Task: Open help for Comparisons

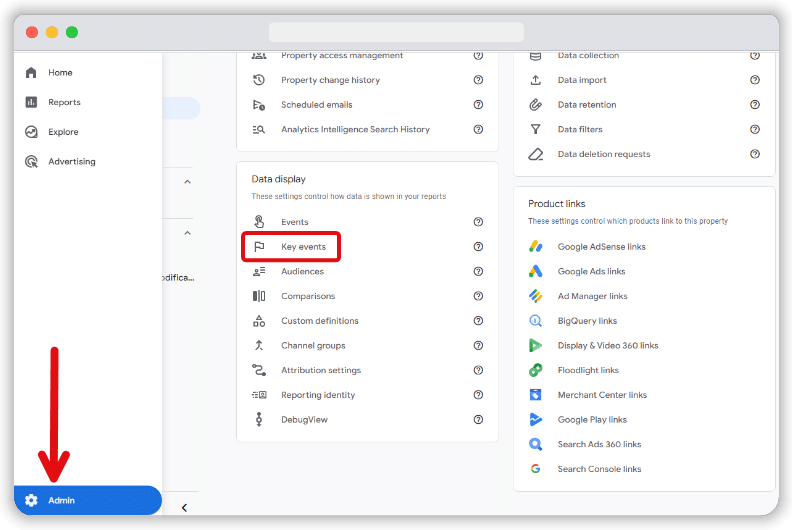Action: (478, 296)
